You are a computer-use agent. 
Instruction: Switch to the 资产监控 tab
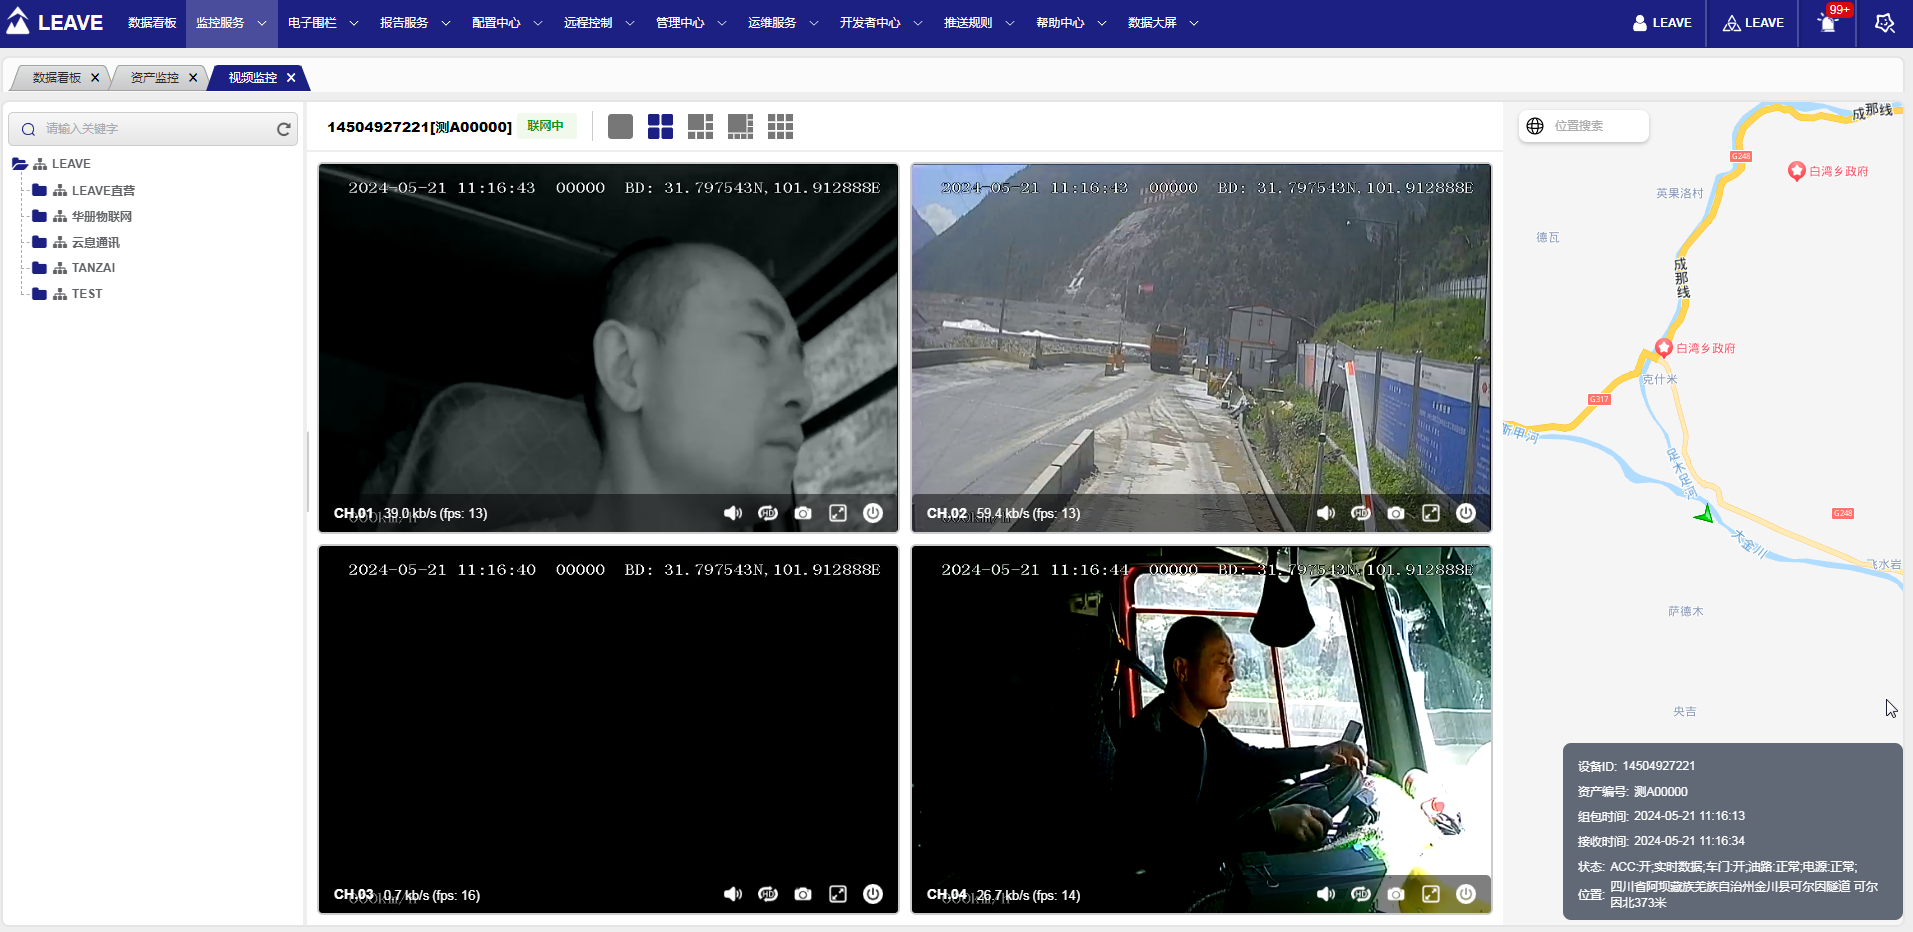pos(155,78)
